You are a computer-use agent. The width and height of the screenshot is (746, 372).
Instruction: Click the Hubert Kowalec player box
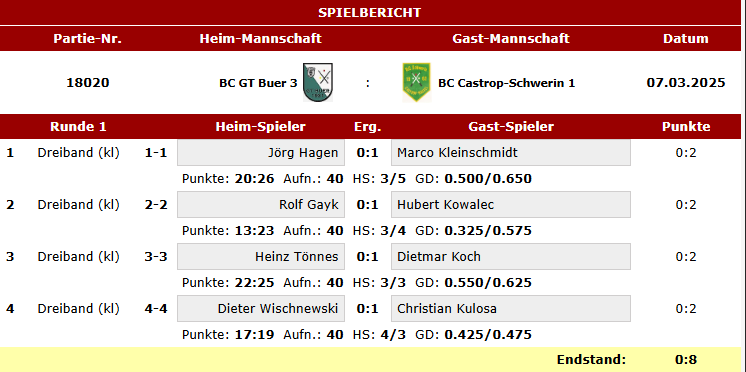[511, 205]
